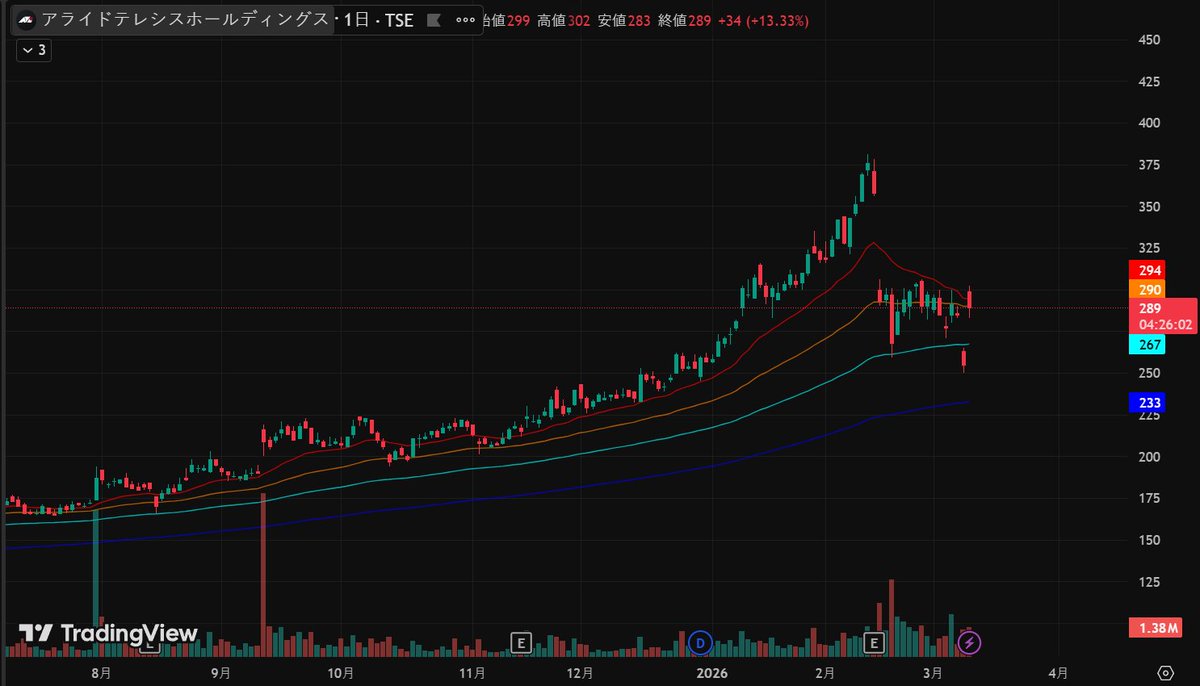The width and height of the screenshot is (1200, 686).
Task: Click the TSE exchange label
Action: (399, 20)
